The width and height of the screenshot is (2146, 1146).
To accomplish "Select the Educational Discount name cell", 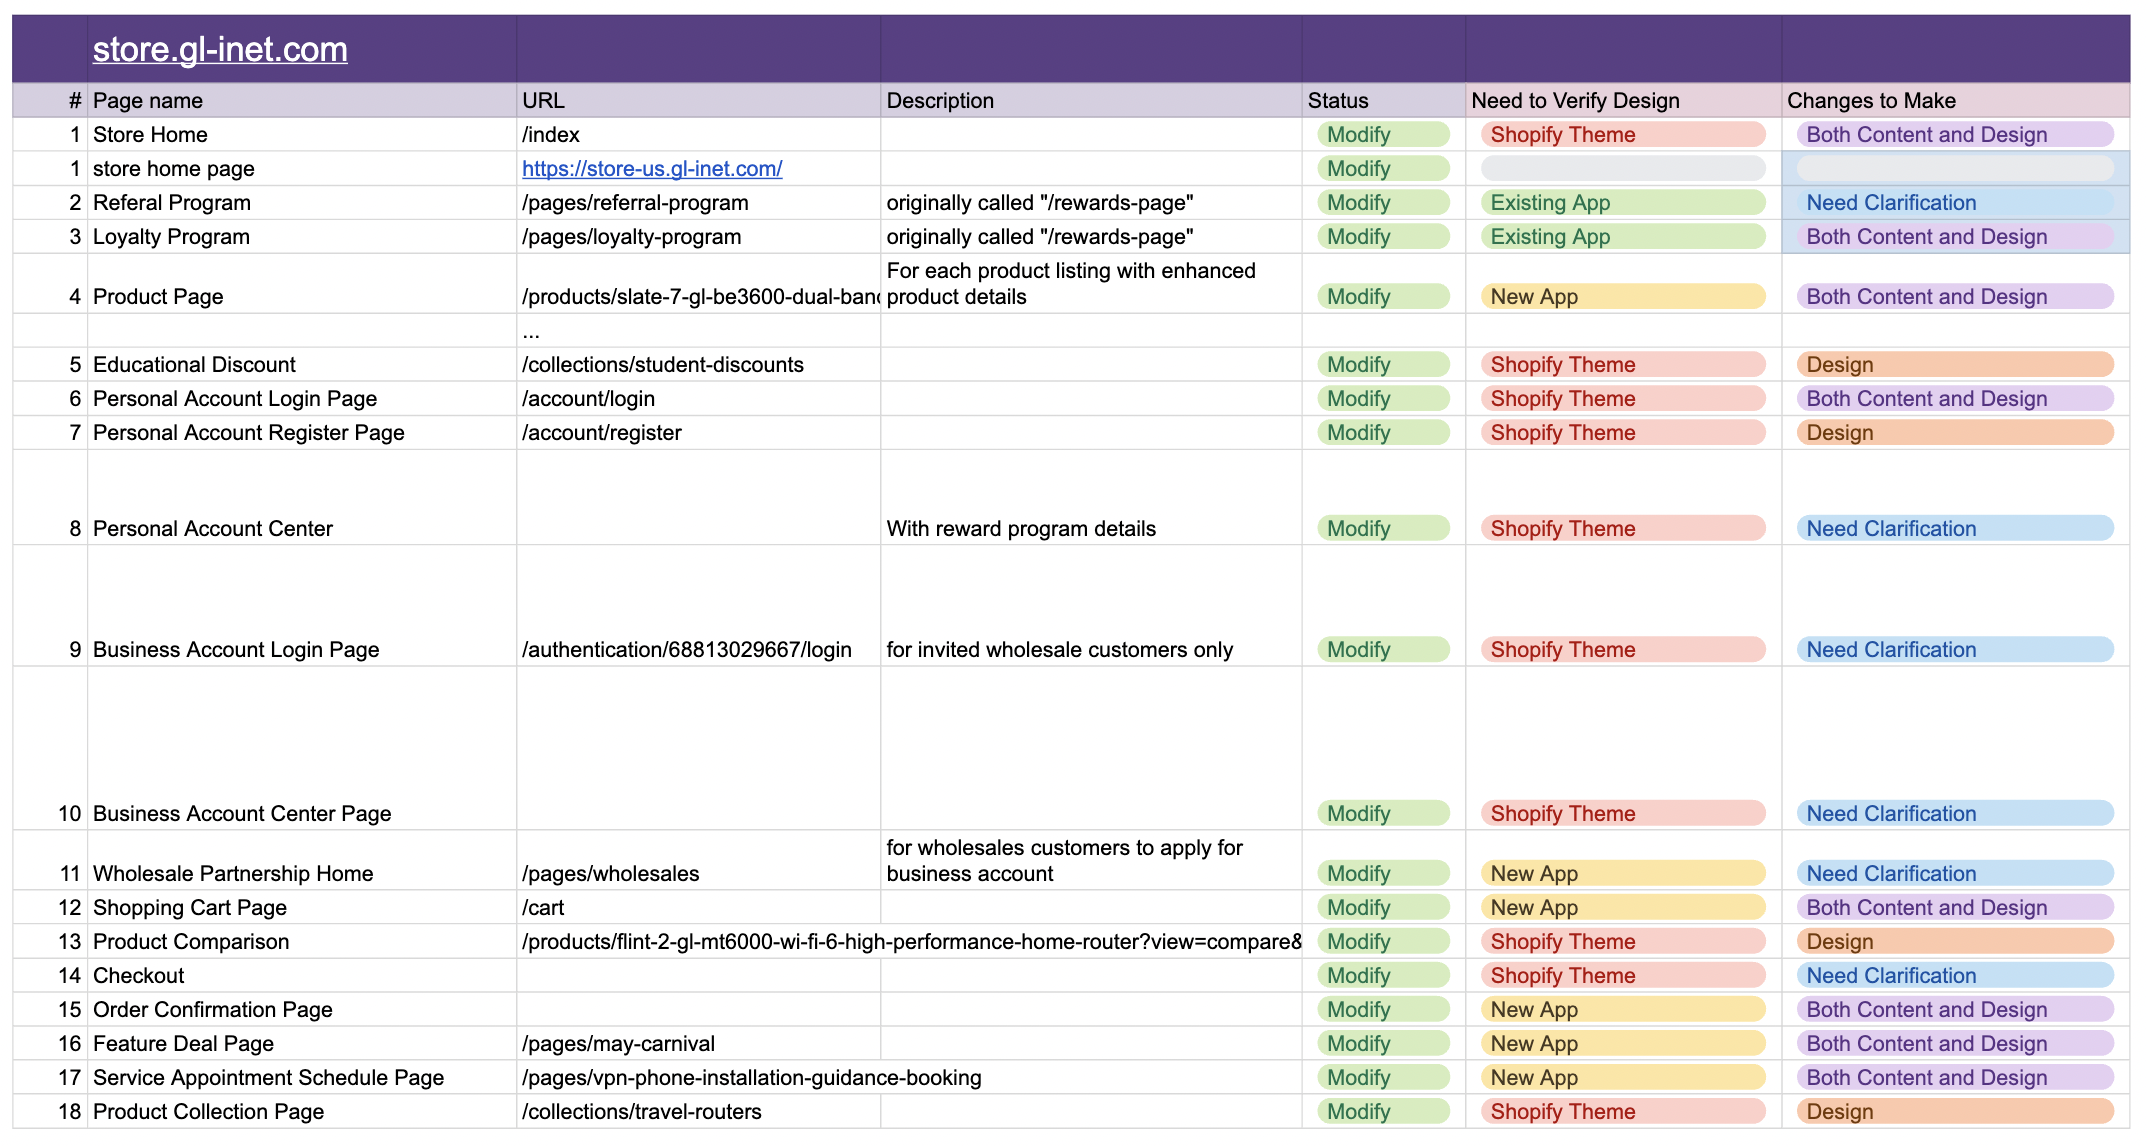I will pos(302,365).
